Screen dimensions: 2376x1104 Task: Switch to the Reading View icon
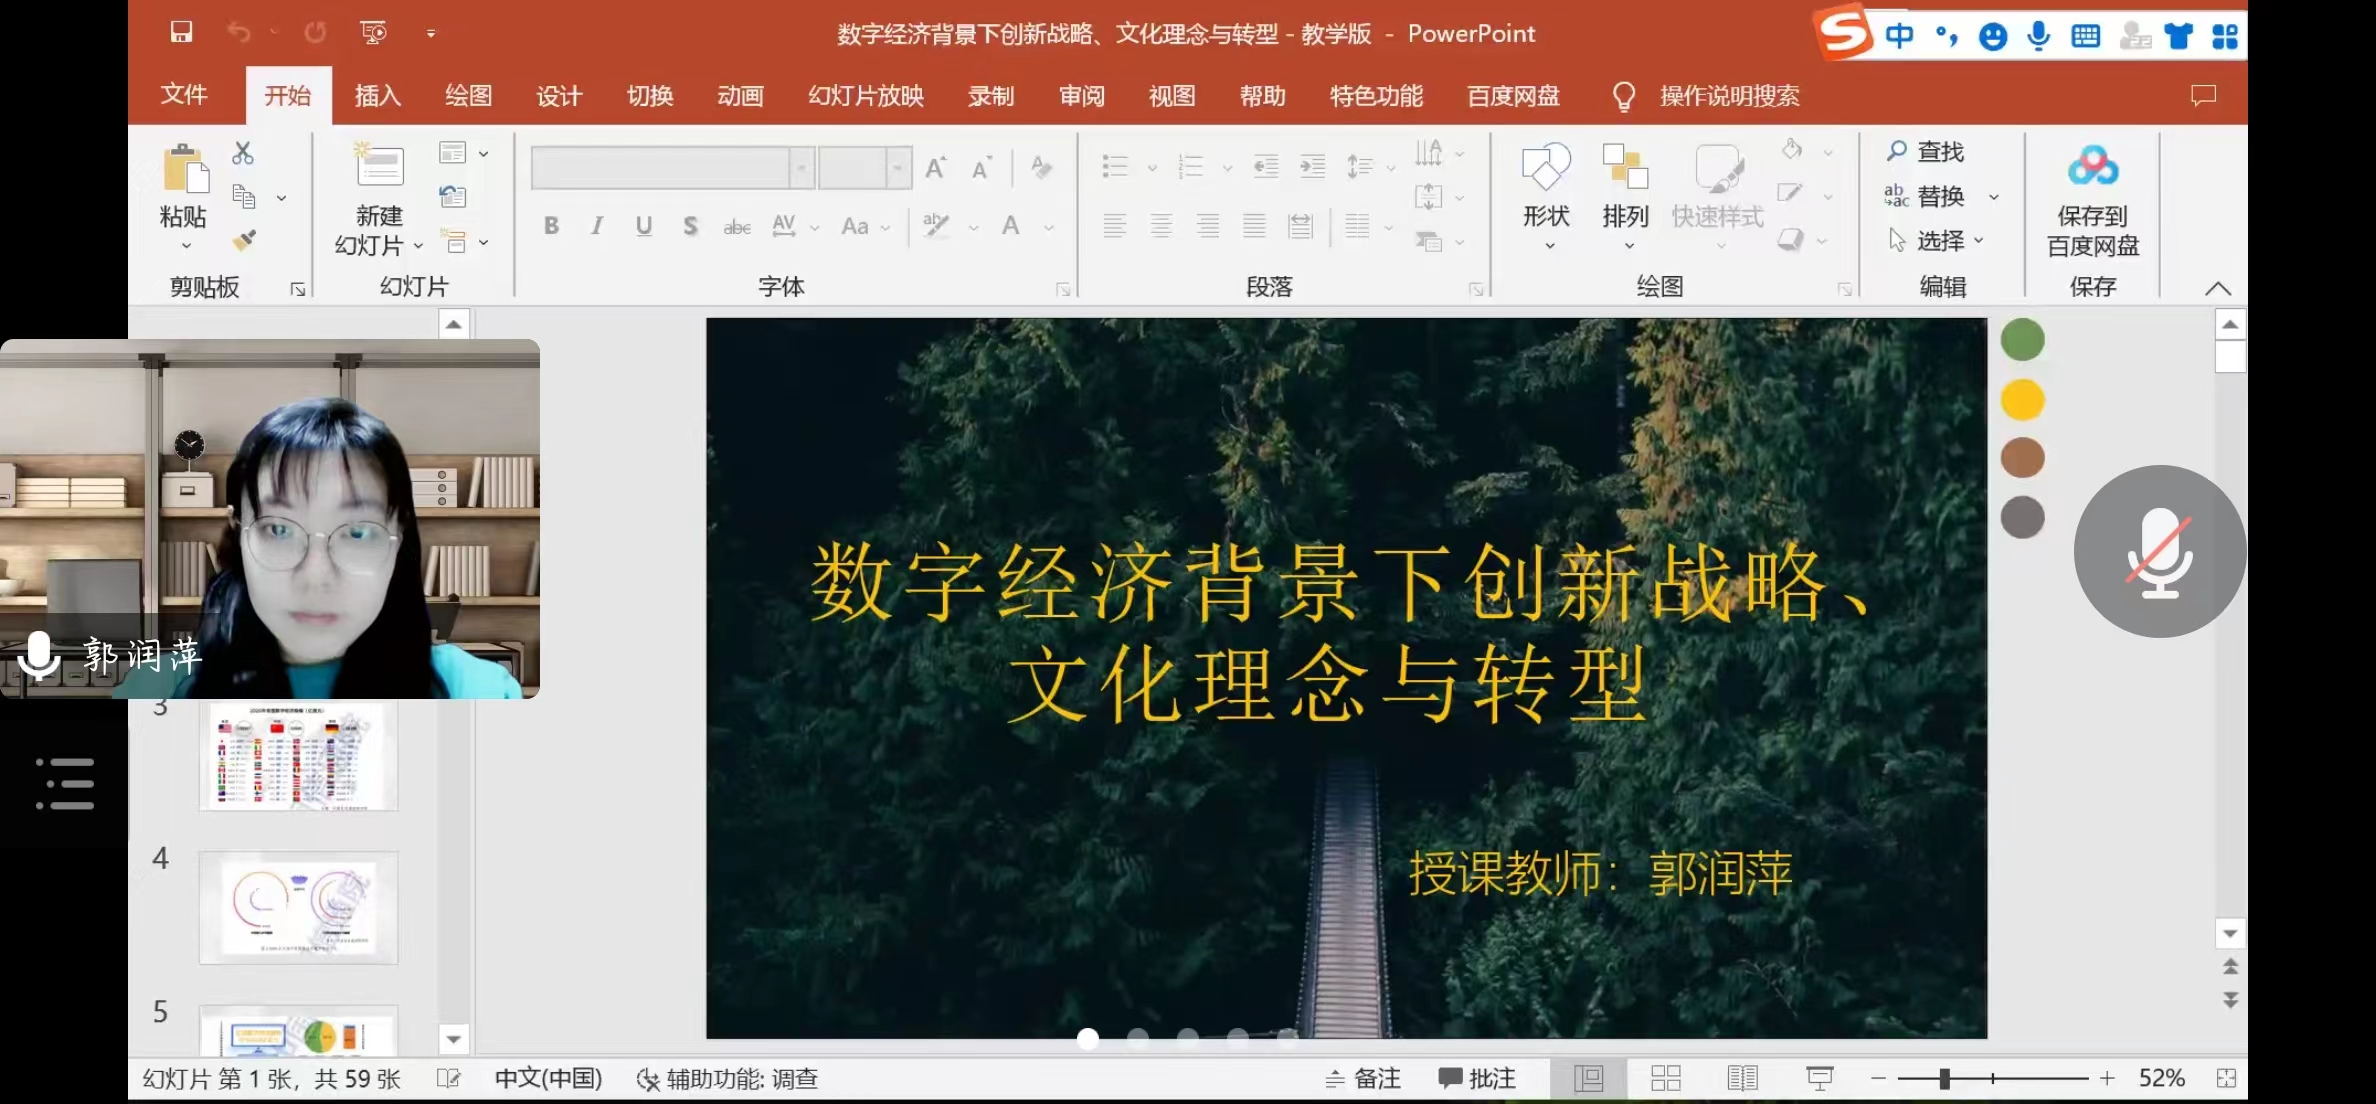pyautogui.click(x=1742, y=1078)
